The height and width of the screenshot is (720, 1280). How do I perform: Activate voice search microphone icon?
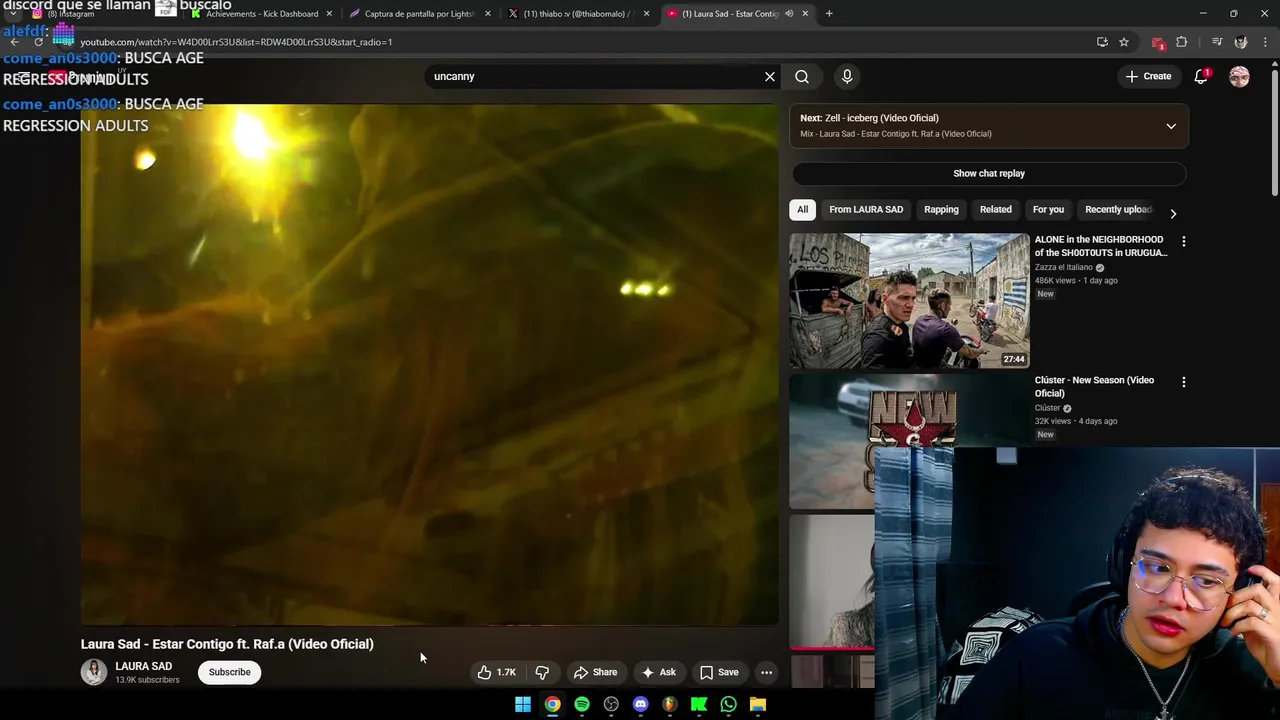(x=847, y=76)
